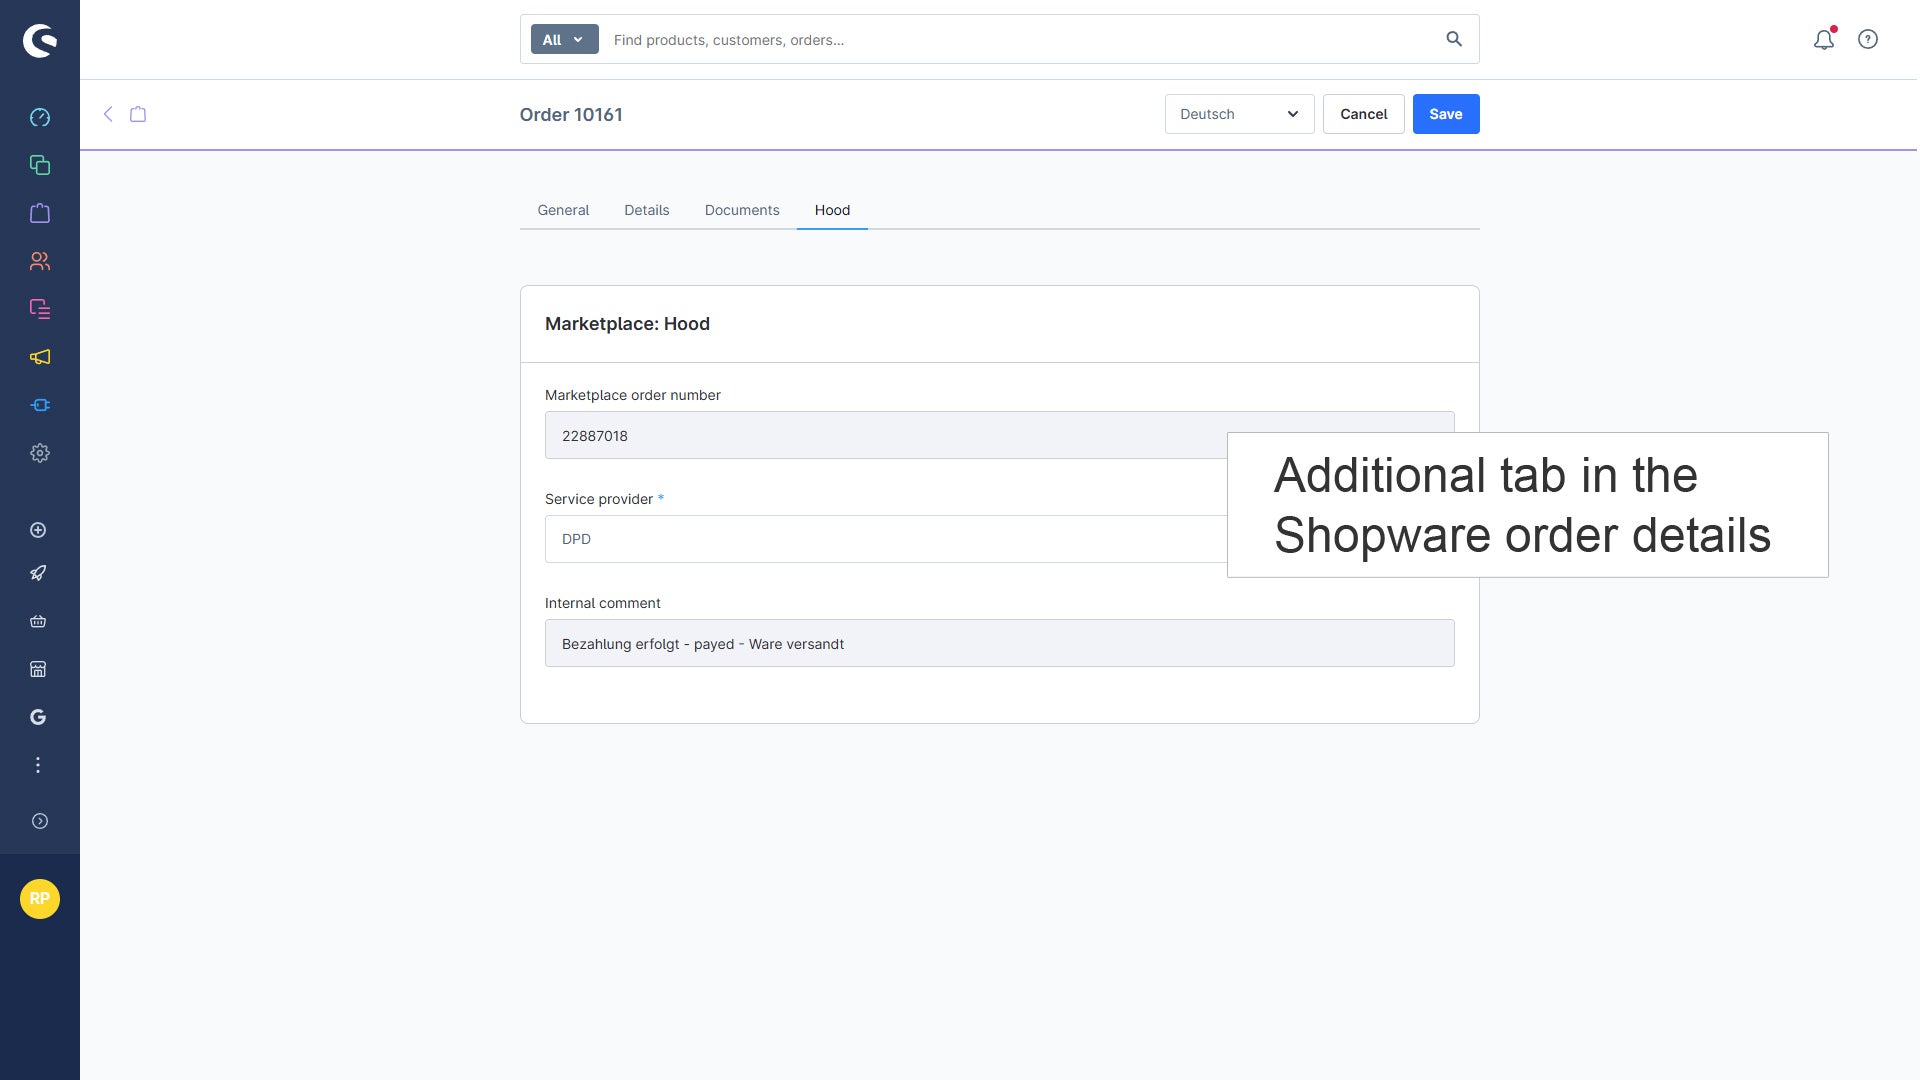
Task: Open the Dashboard speedometer icon
Action: 40,117
